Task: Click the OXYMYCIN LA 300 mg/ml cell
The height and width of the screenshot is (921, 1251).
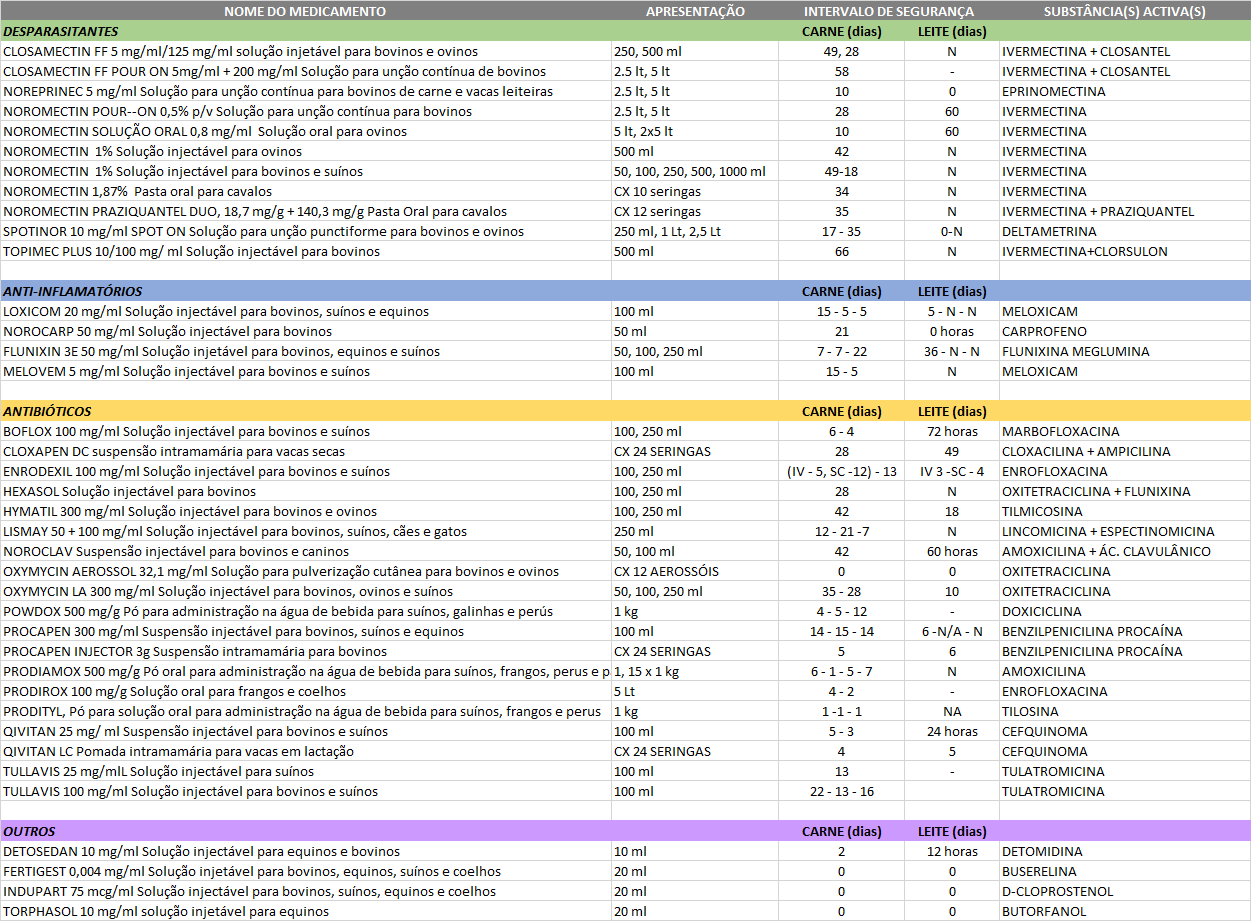Action: click(x=305, y=591)
